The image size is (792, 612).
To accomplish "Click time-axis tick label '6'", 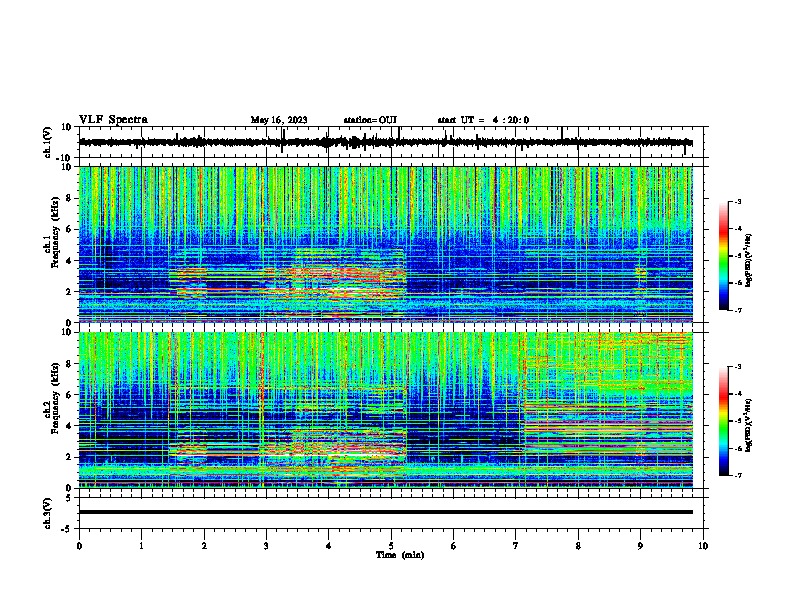I will (454, 546).
